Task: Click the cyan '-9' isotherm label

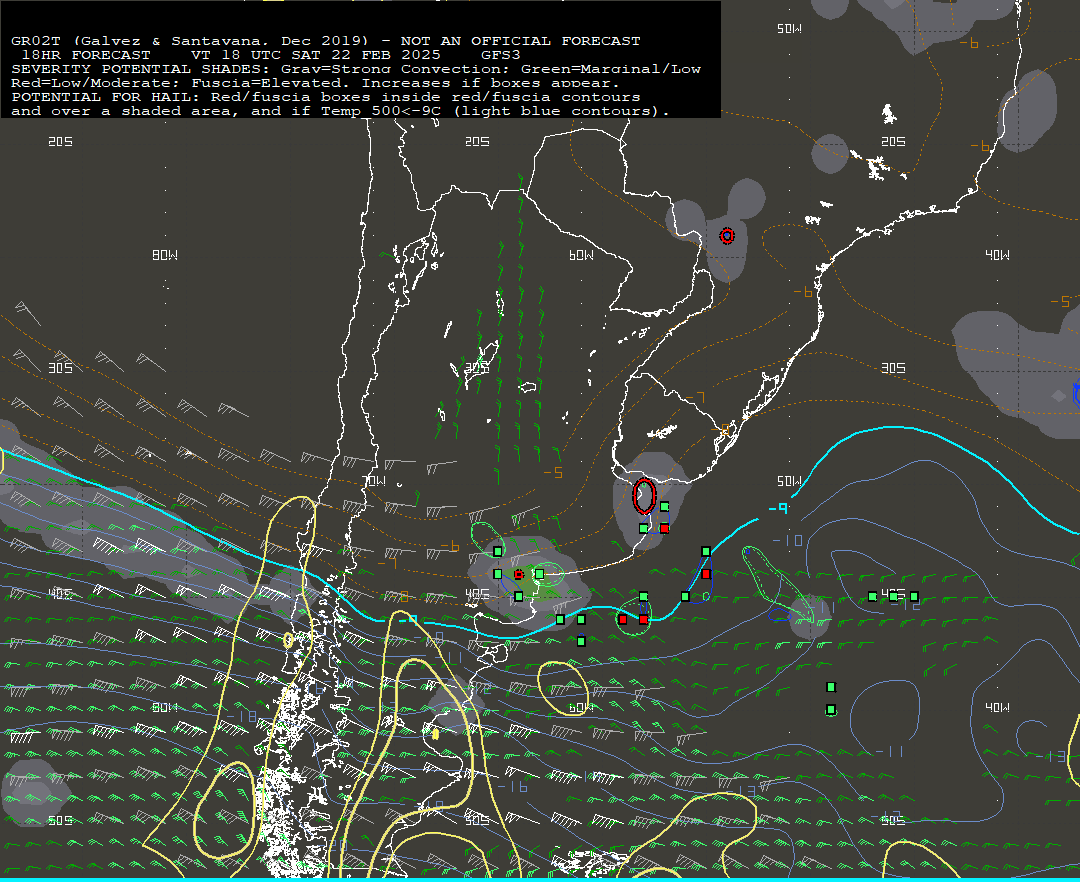Action: click(778, 508)
